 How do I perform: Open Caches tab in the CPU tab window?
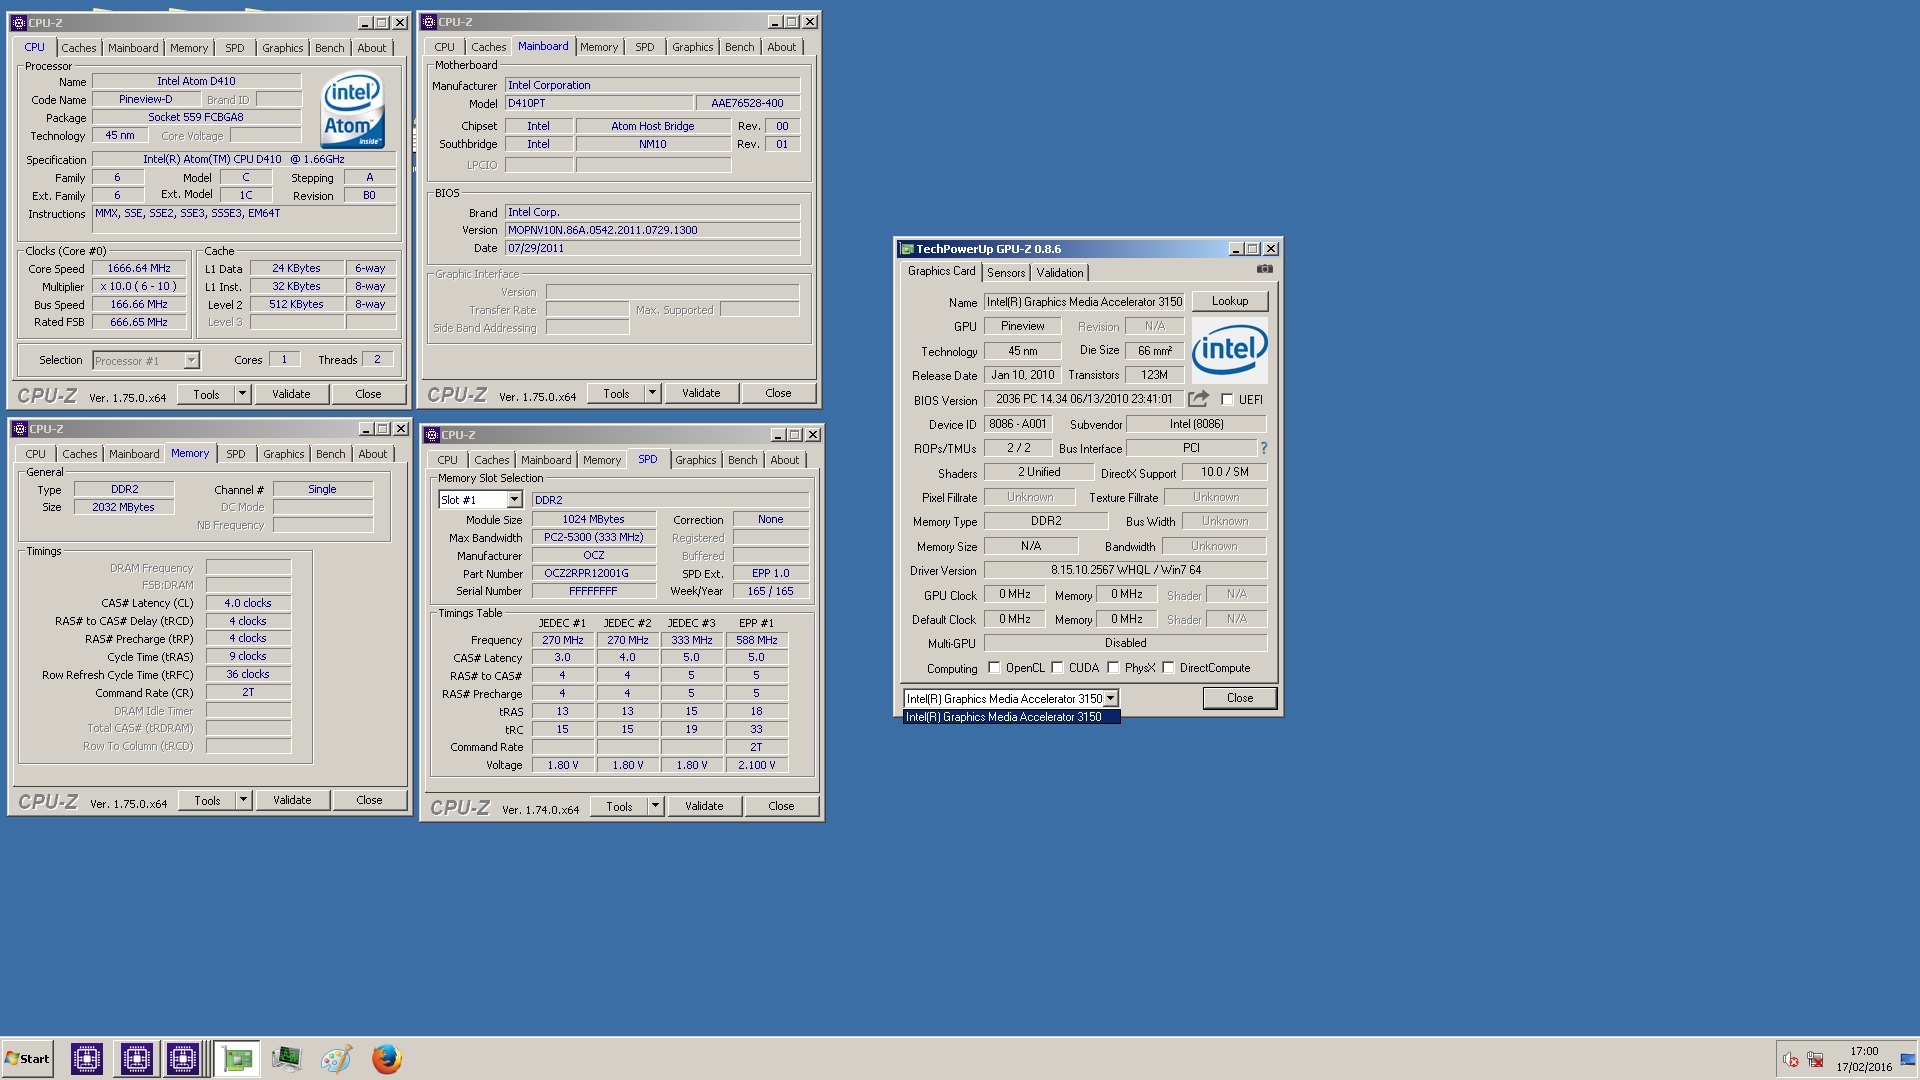click(x=79, y=48)
